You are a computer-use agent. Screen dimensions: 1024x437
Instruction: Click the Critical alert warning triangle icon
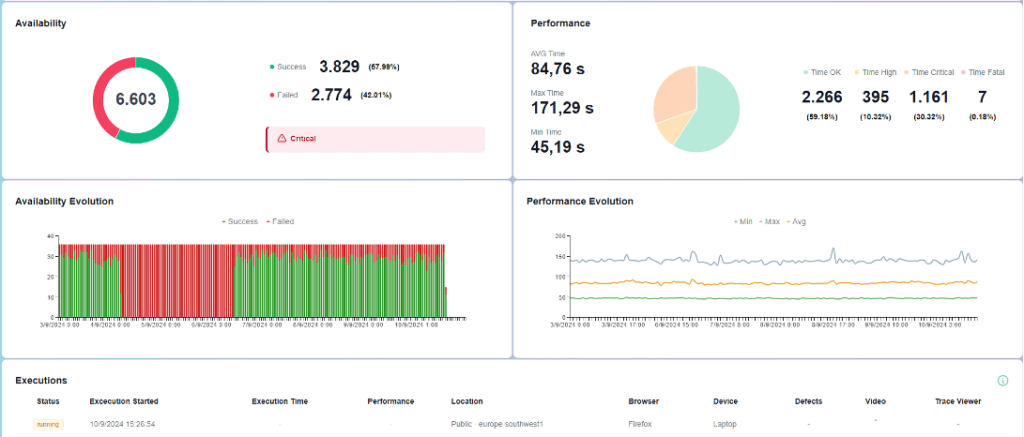[281, 138]
